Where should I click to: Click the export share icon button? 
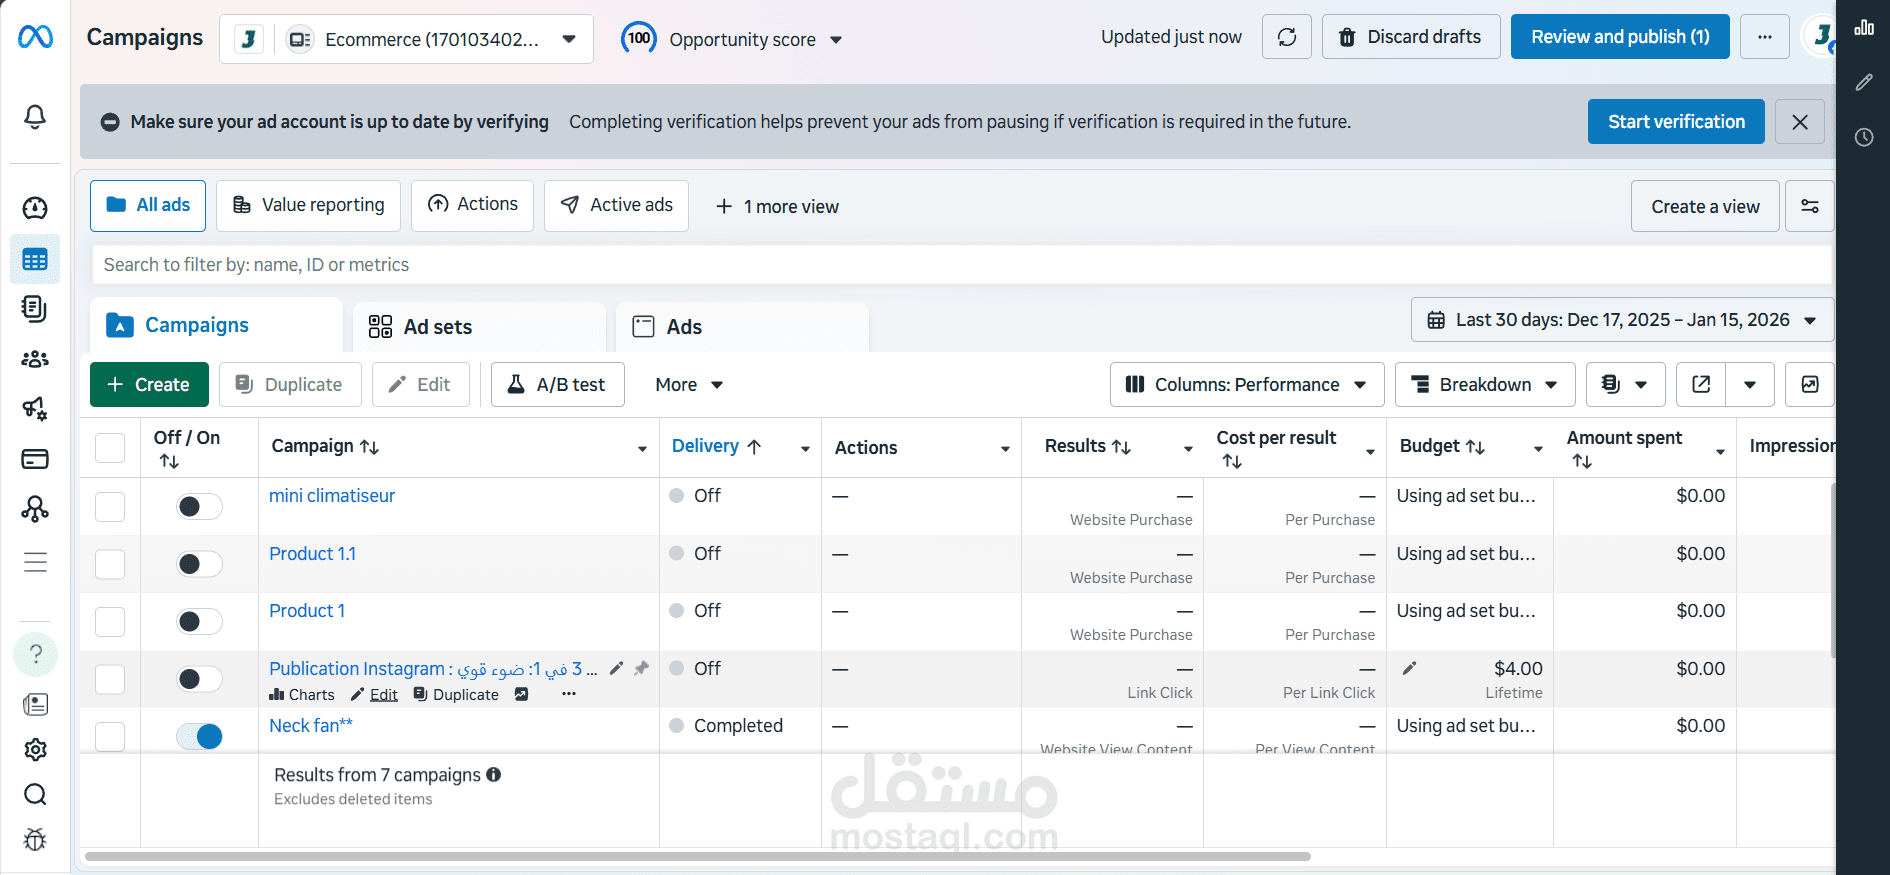pyautogui.click(x=1701, y=384)
